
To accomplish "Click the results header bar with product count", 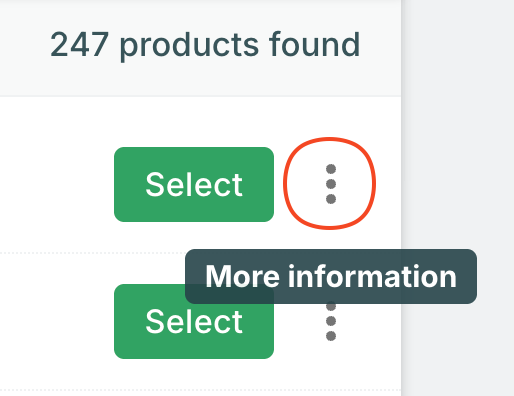I will [200, 48].
